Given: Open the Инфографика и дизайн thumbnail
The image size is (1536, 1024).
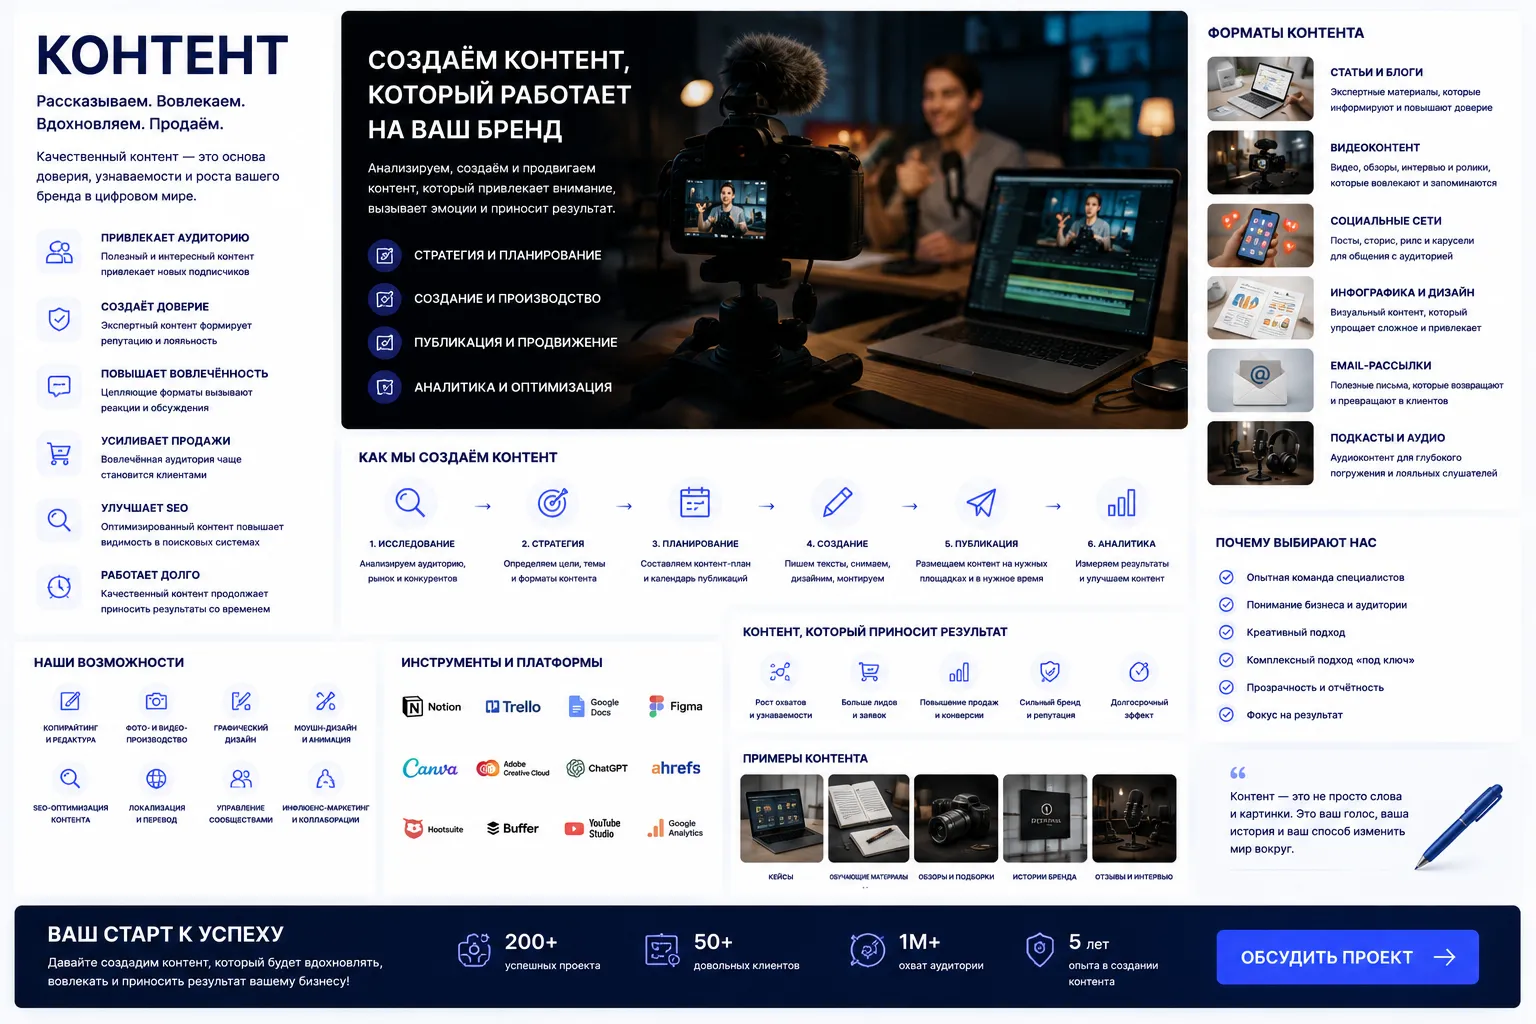Looking at the screenshot, I should tap(1260, 308).
